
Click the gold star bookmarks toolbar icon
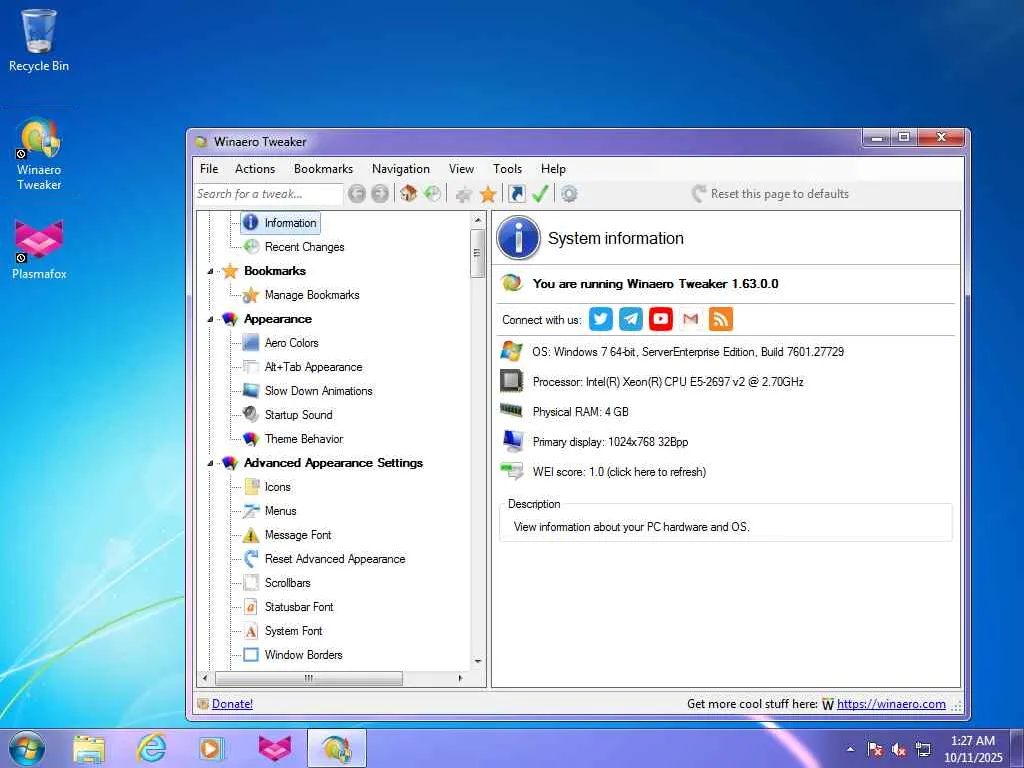coord(488,194)
